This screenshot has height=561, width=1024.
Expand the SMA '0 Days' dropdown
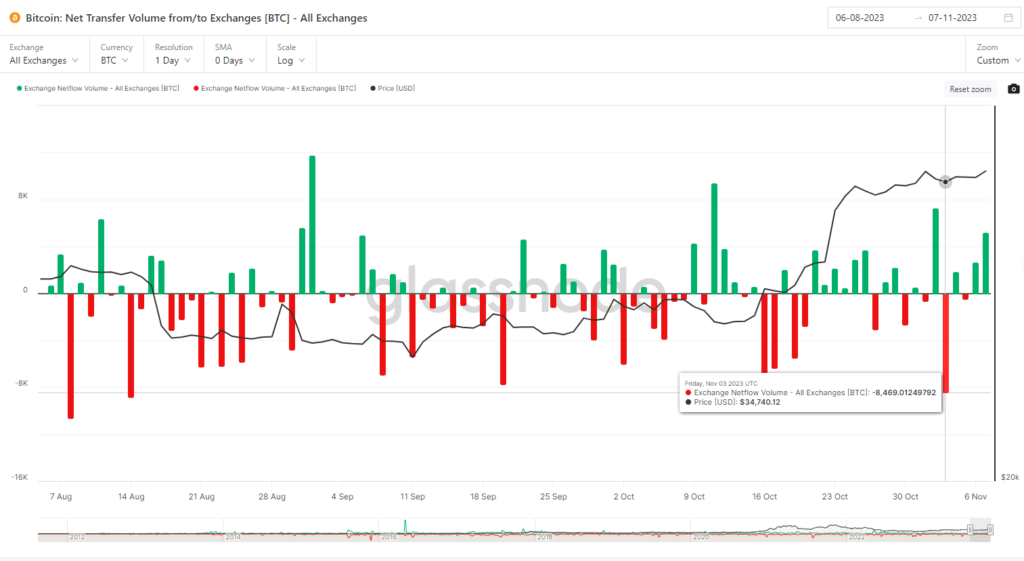click(234, 61)
